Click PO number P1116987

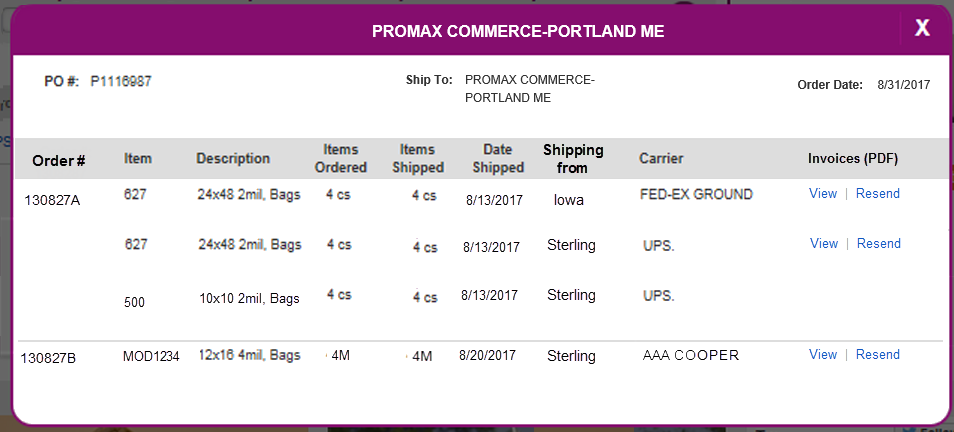(x=121, y=81)
